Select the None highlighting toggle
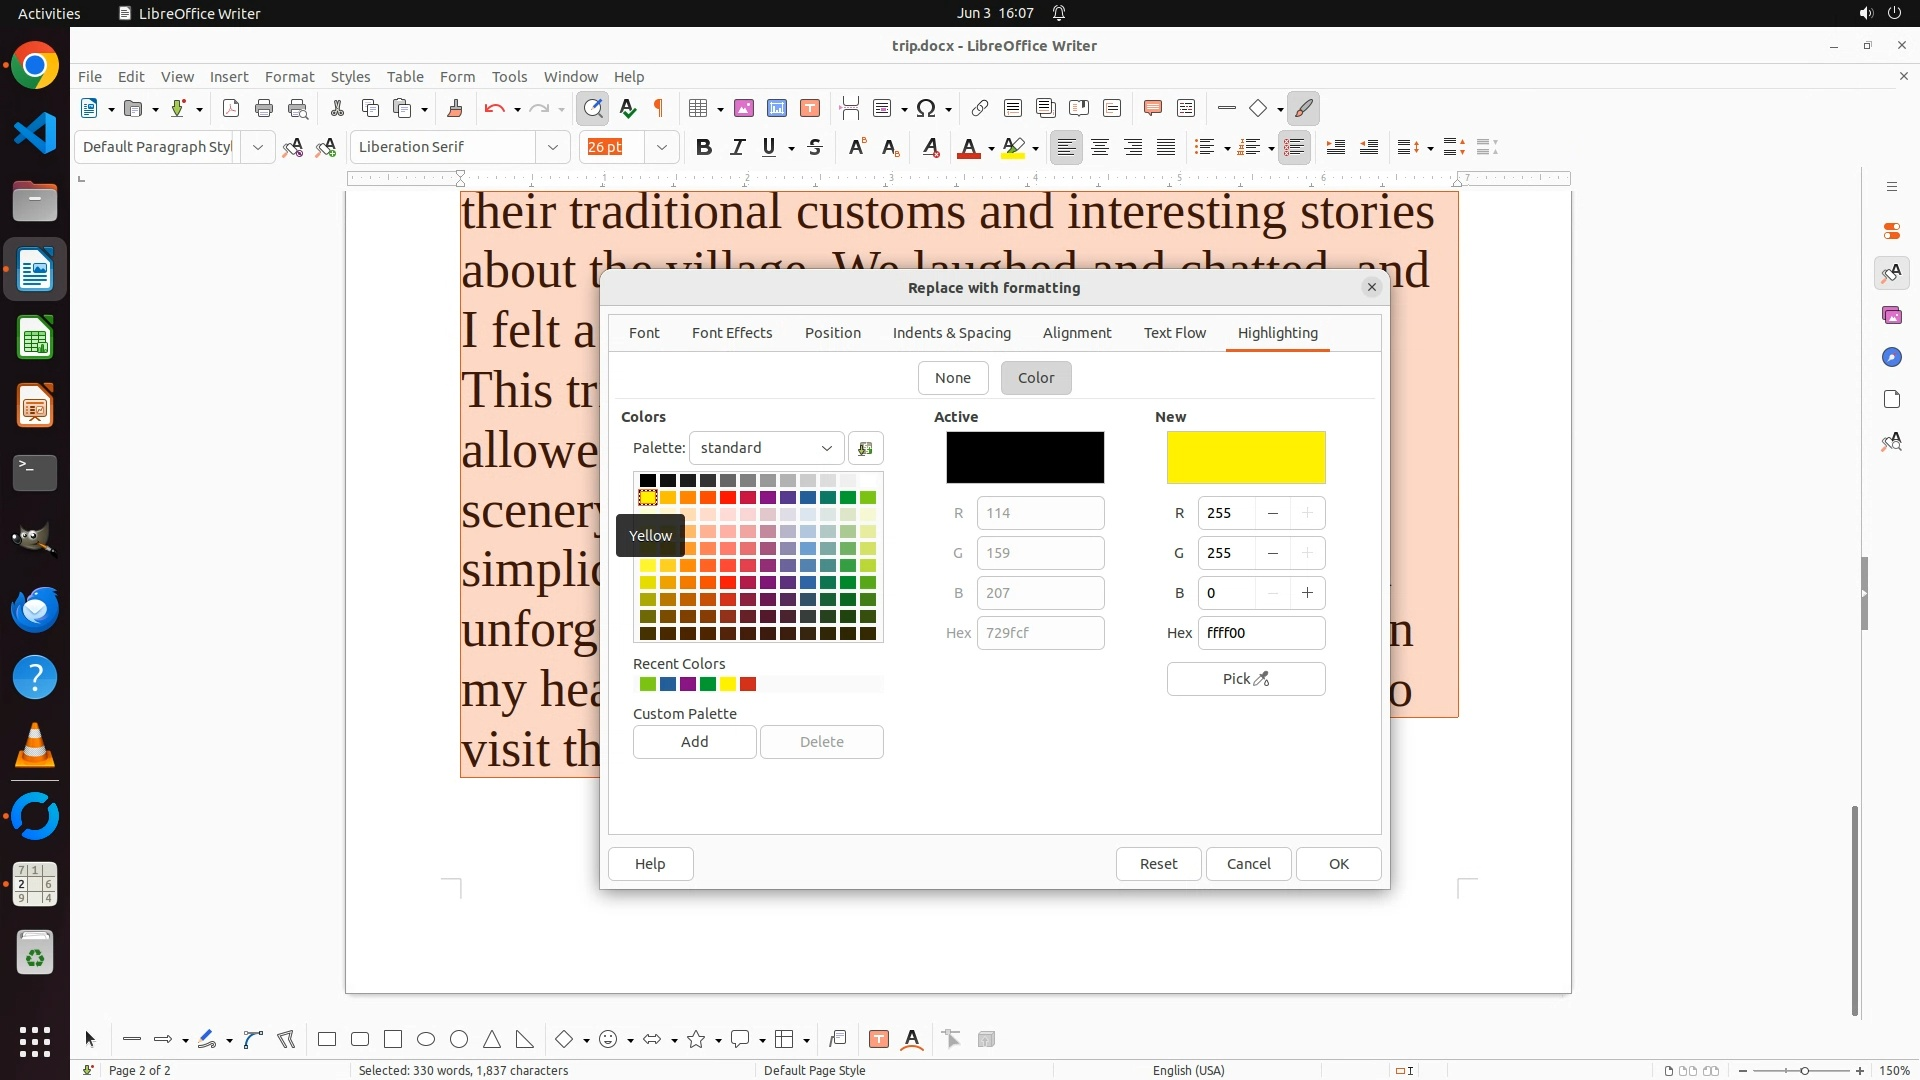The height and width of the screenshot is (1080, 1920). [x=952, y=378]
